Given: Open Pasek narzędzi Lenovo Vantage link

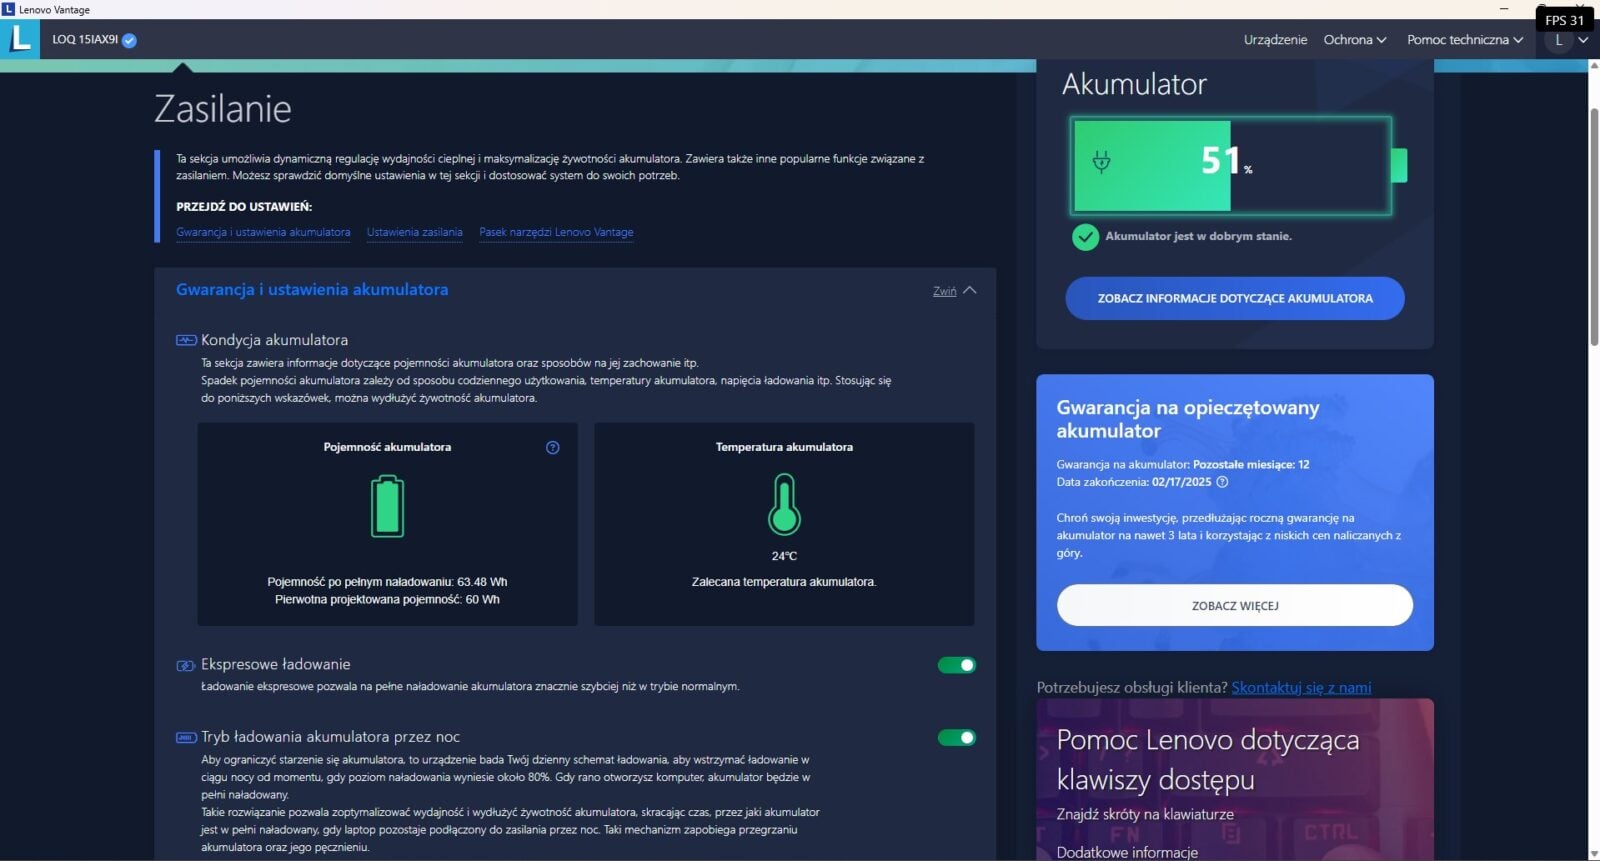Looking at the screenshot, I should pos(556,232).
